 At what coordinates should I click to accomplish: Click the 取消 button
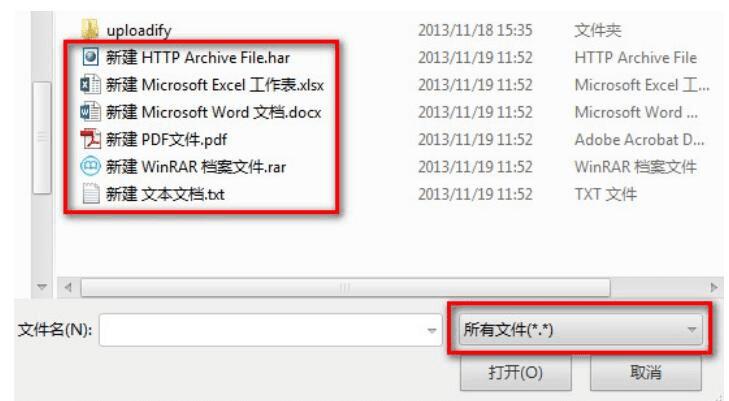pos(645,373)
